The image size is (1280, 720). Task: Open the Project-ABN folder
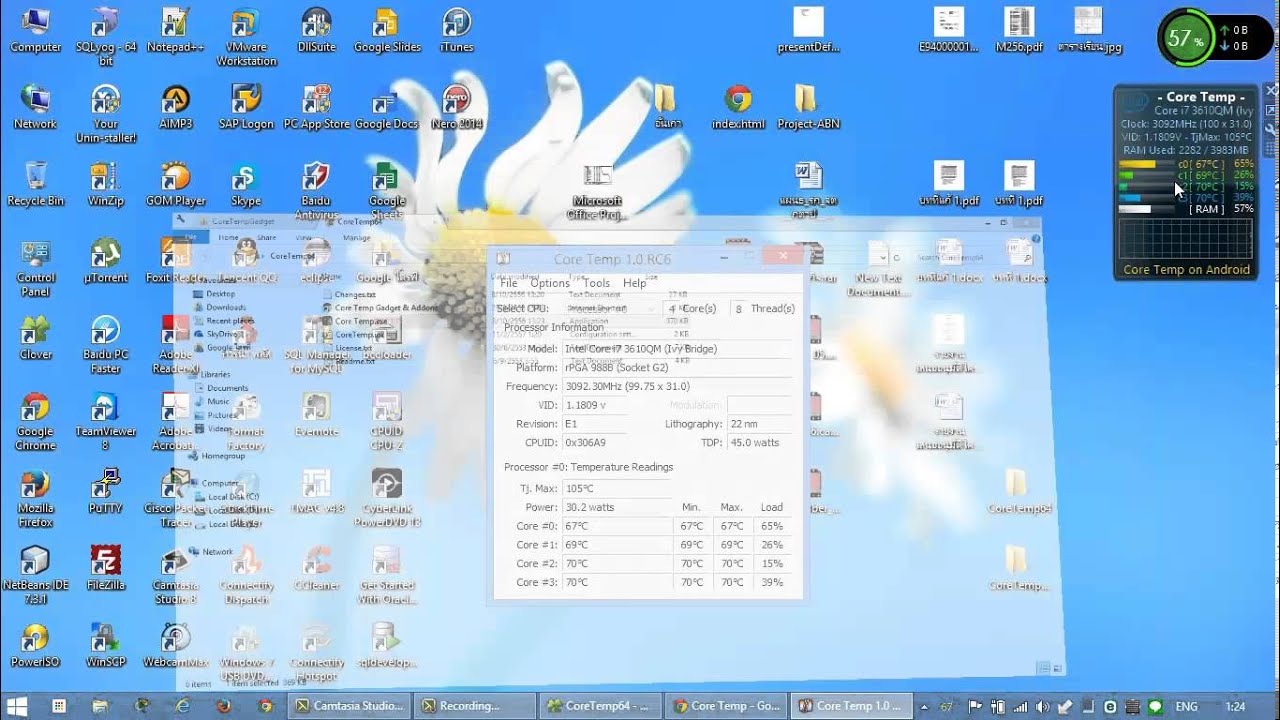pyautogui.click(x=807, y=107)
